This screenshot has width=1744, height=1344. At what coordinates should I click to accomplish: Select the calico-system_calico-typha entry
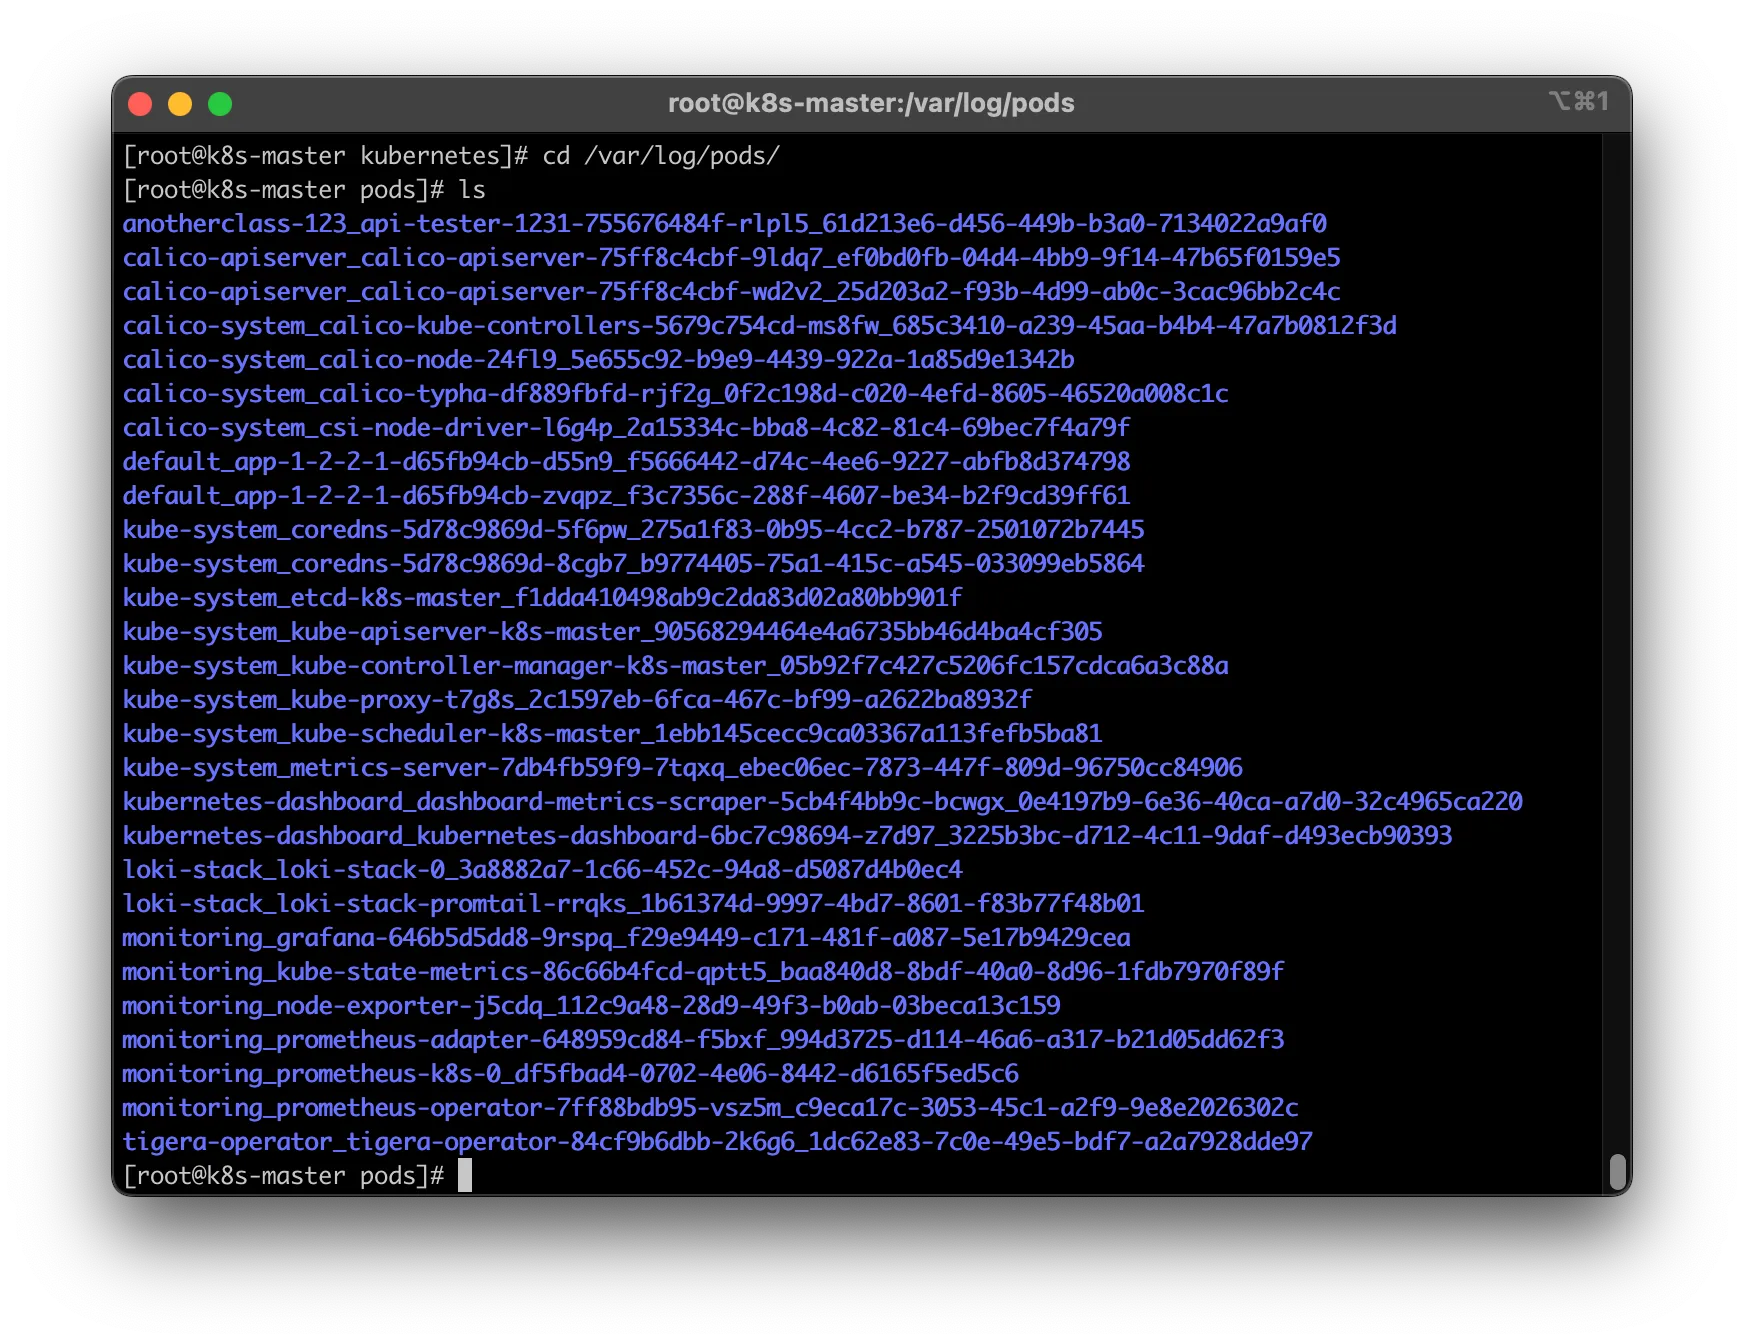[x=676, y=394]
